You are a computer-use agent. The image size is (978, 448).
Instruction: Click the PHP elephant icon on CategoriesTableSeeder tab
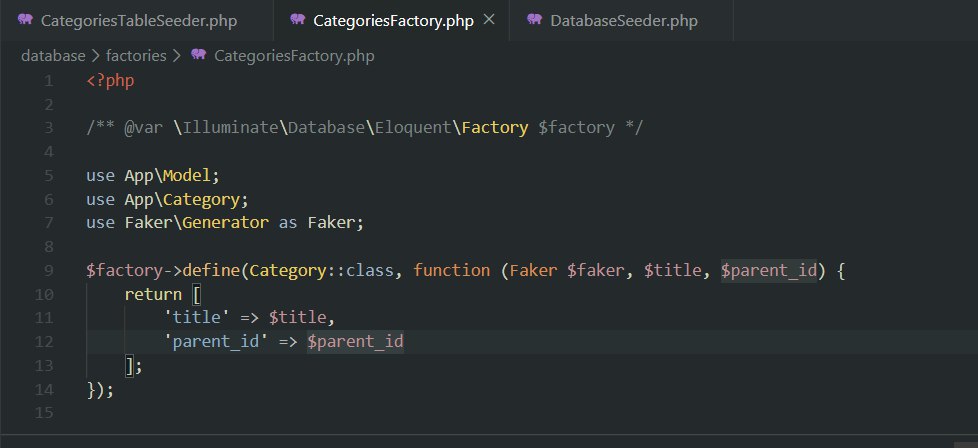26,19
